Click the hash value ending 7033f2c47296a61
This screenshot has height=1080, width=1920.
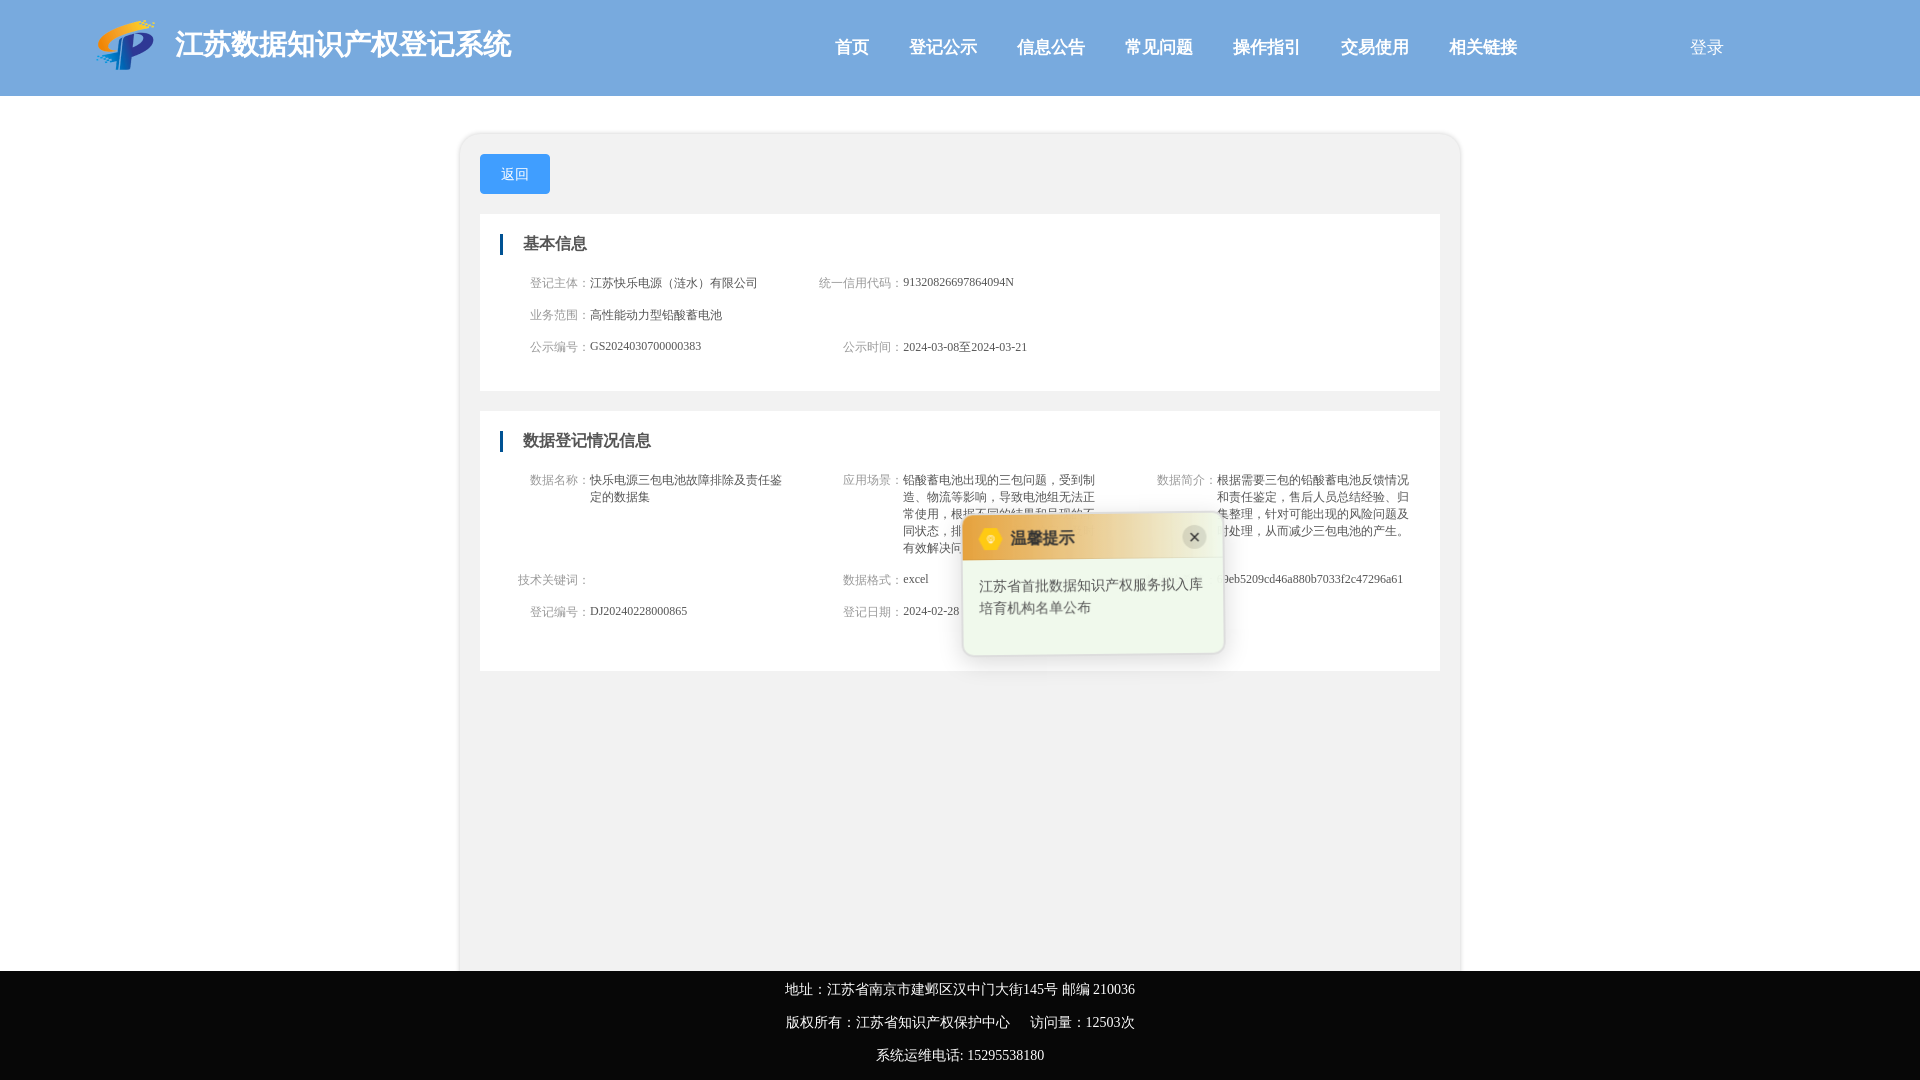tap(1313, 580)
